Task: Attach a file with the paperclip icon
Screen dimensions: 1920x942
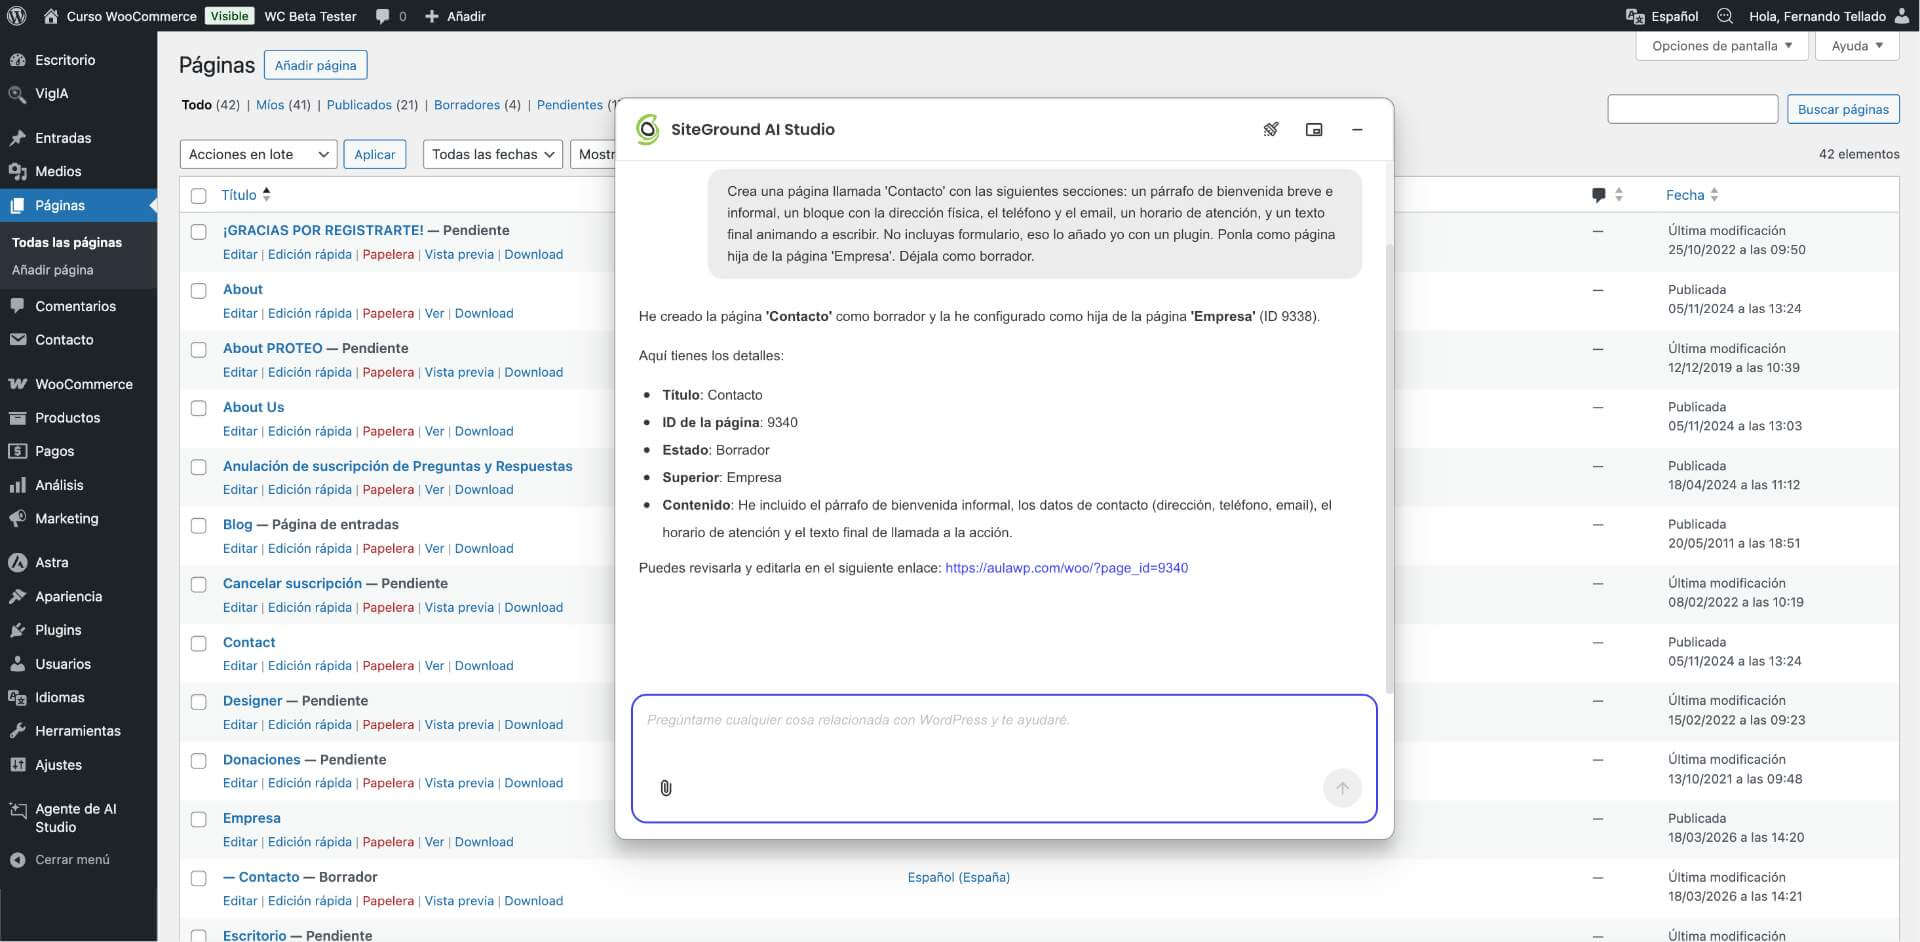Action: pyautogui.click(x=666, y=788)
